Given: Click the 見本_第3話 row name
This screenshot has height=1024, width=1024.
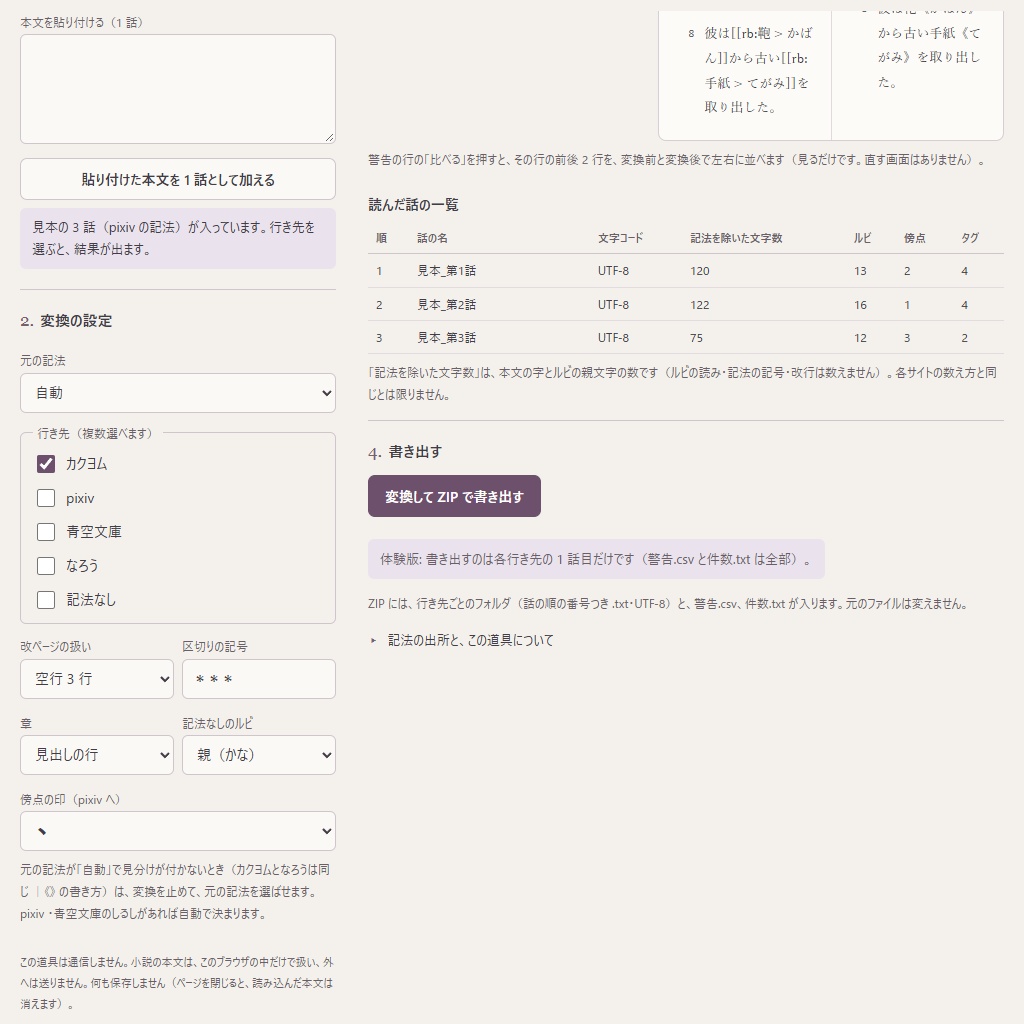Looking at the screenshot, I should [447, 338].
